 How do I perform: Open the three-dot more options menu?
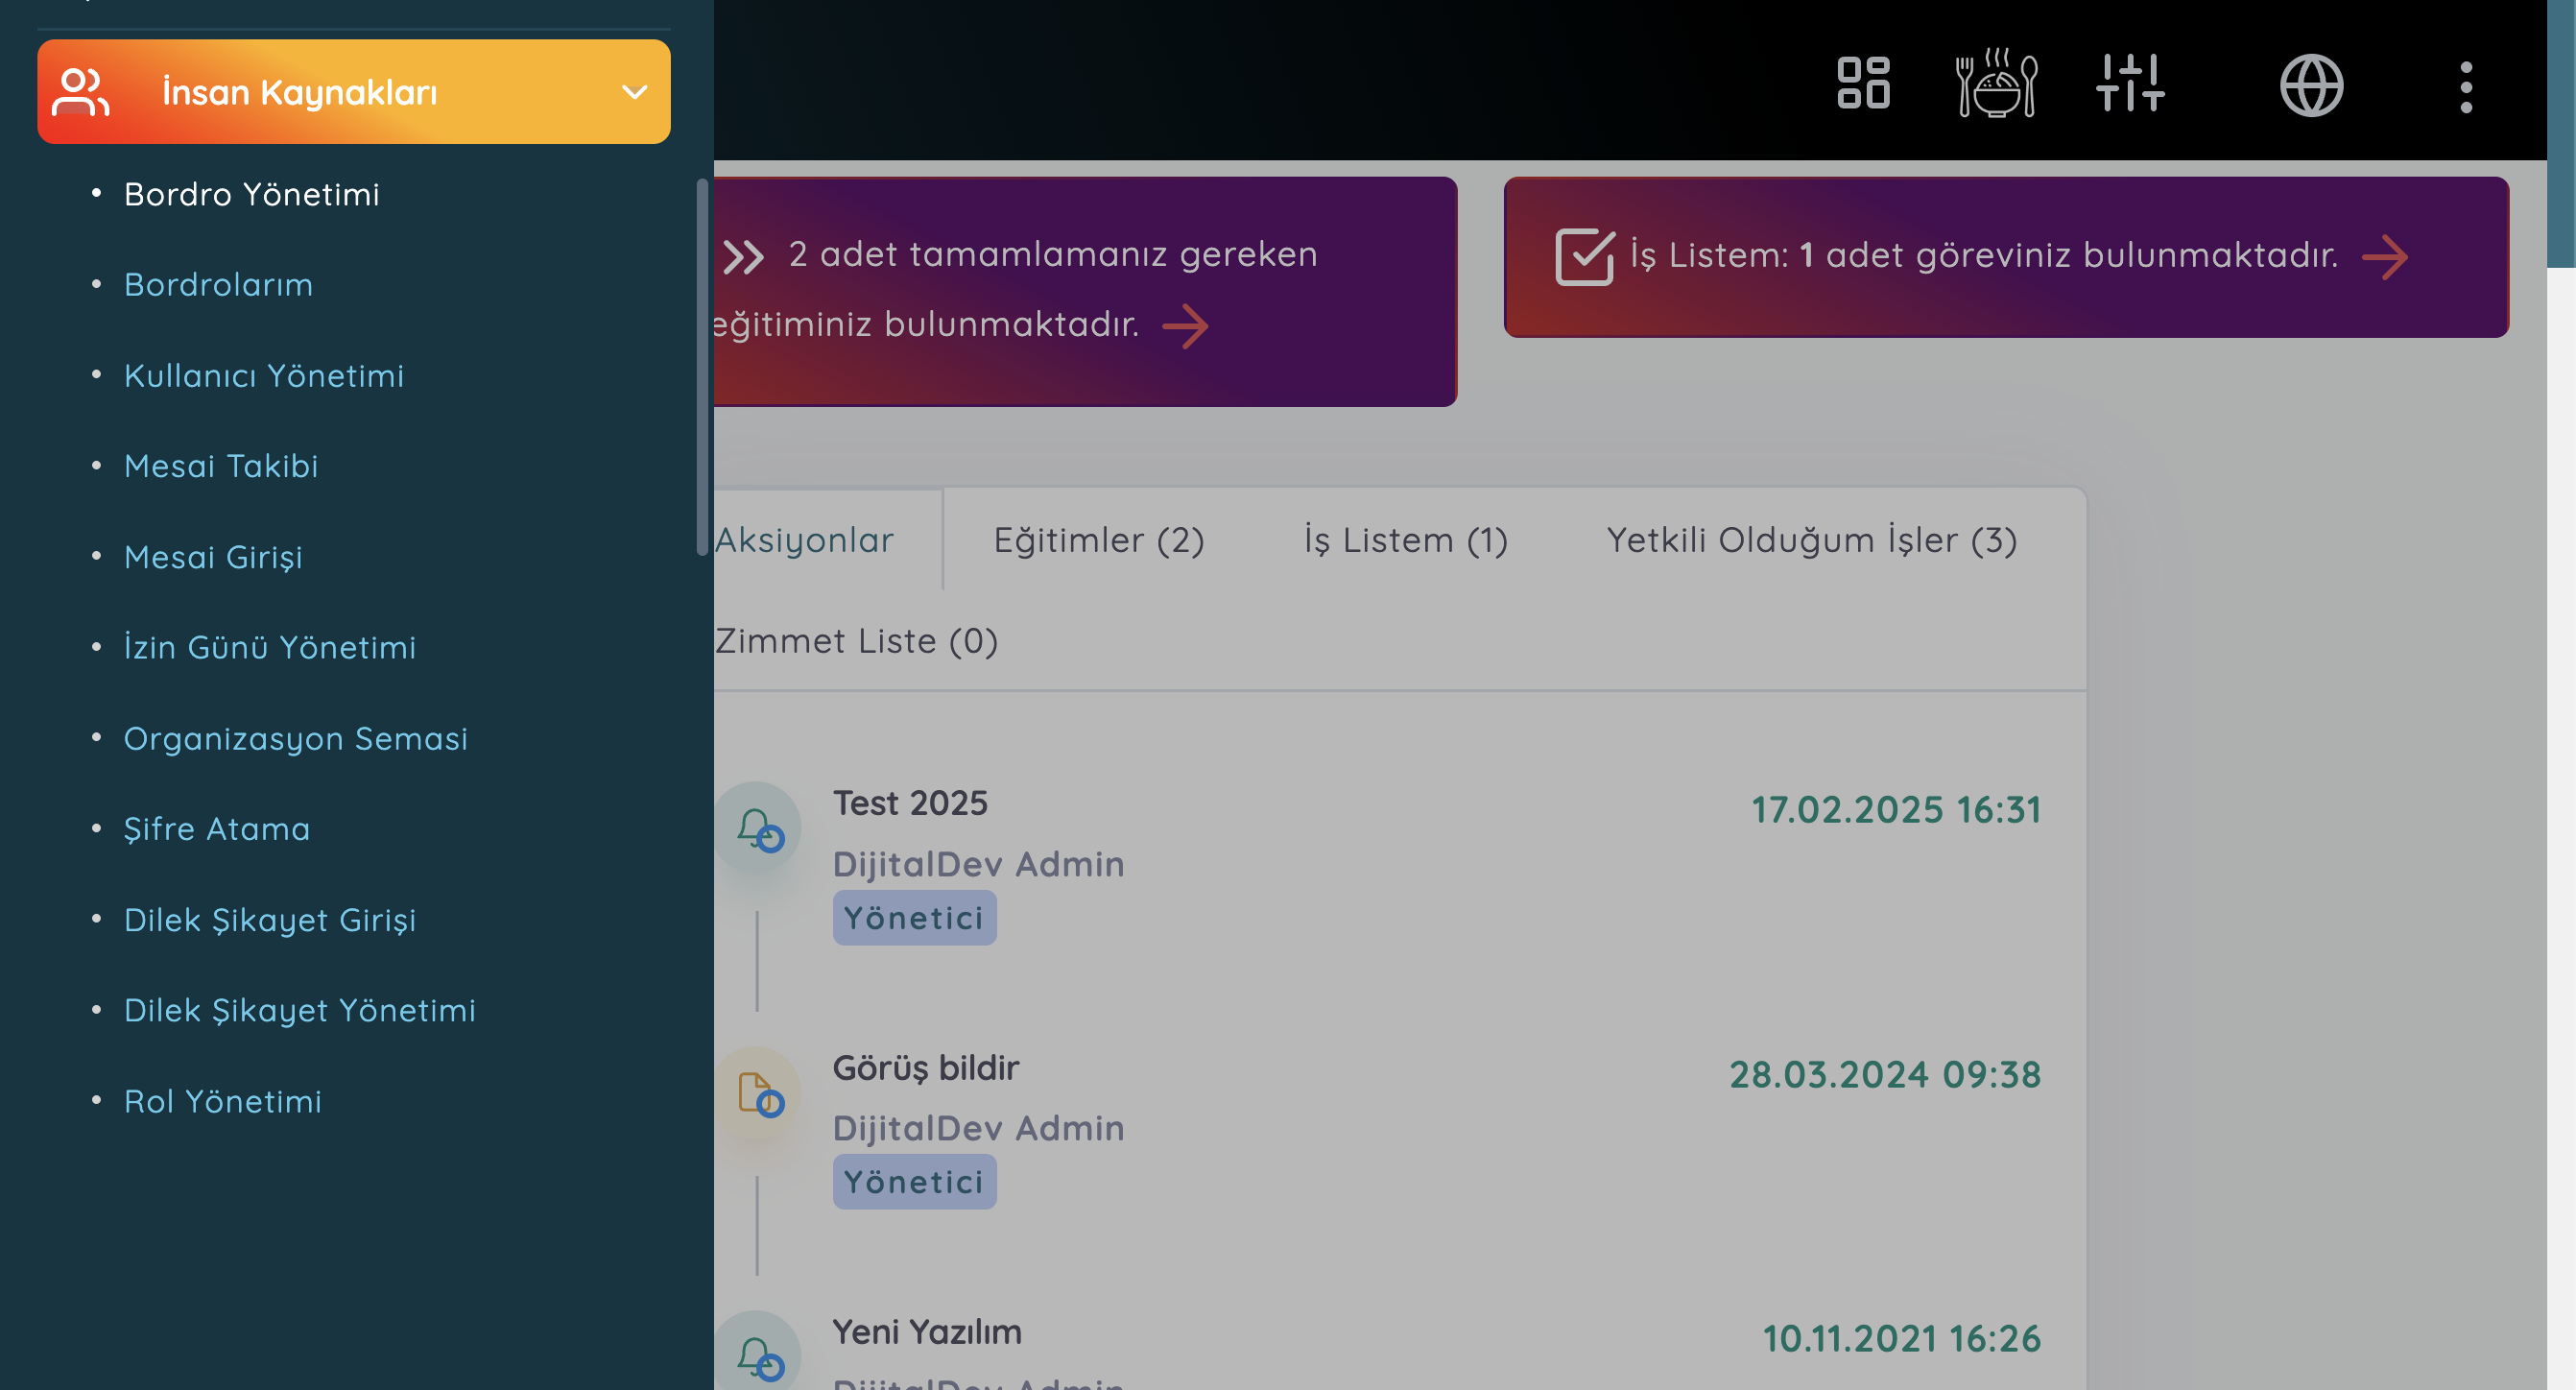coord(2466,87)
